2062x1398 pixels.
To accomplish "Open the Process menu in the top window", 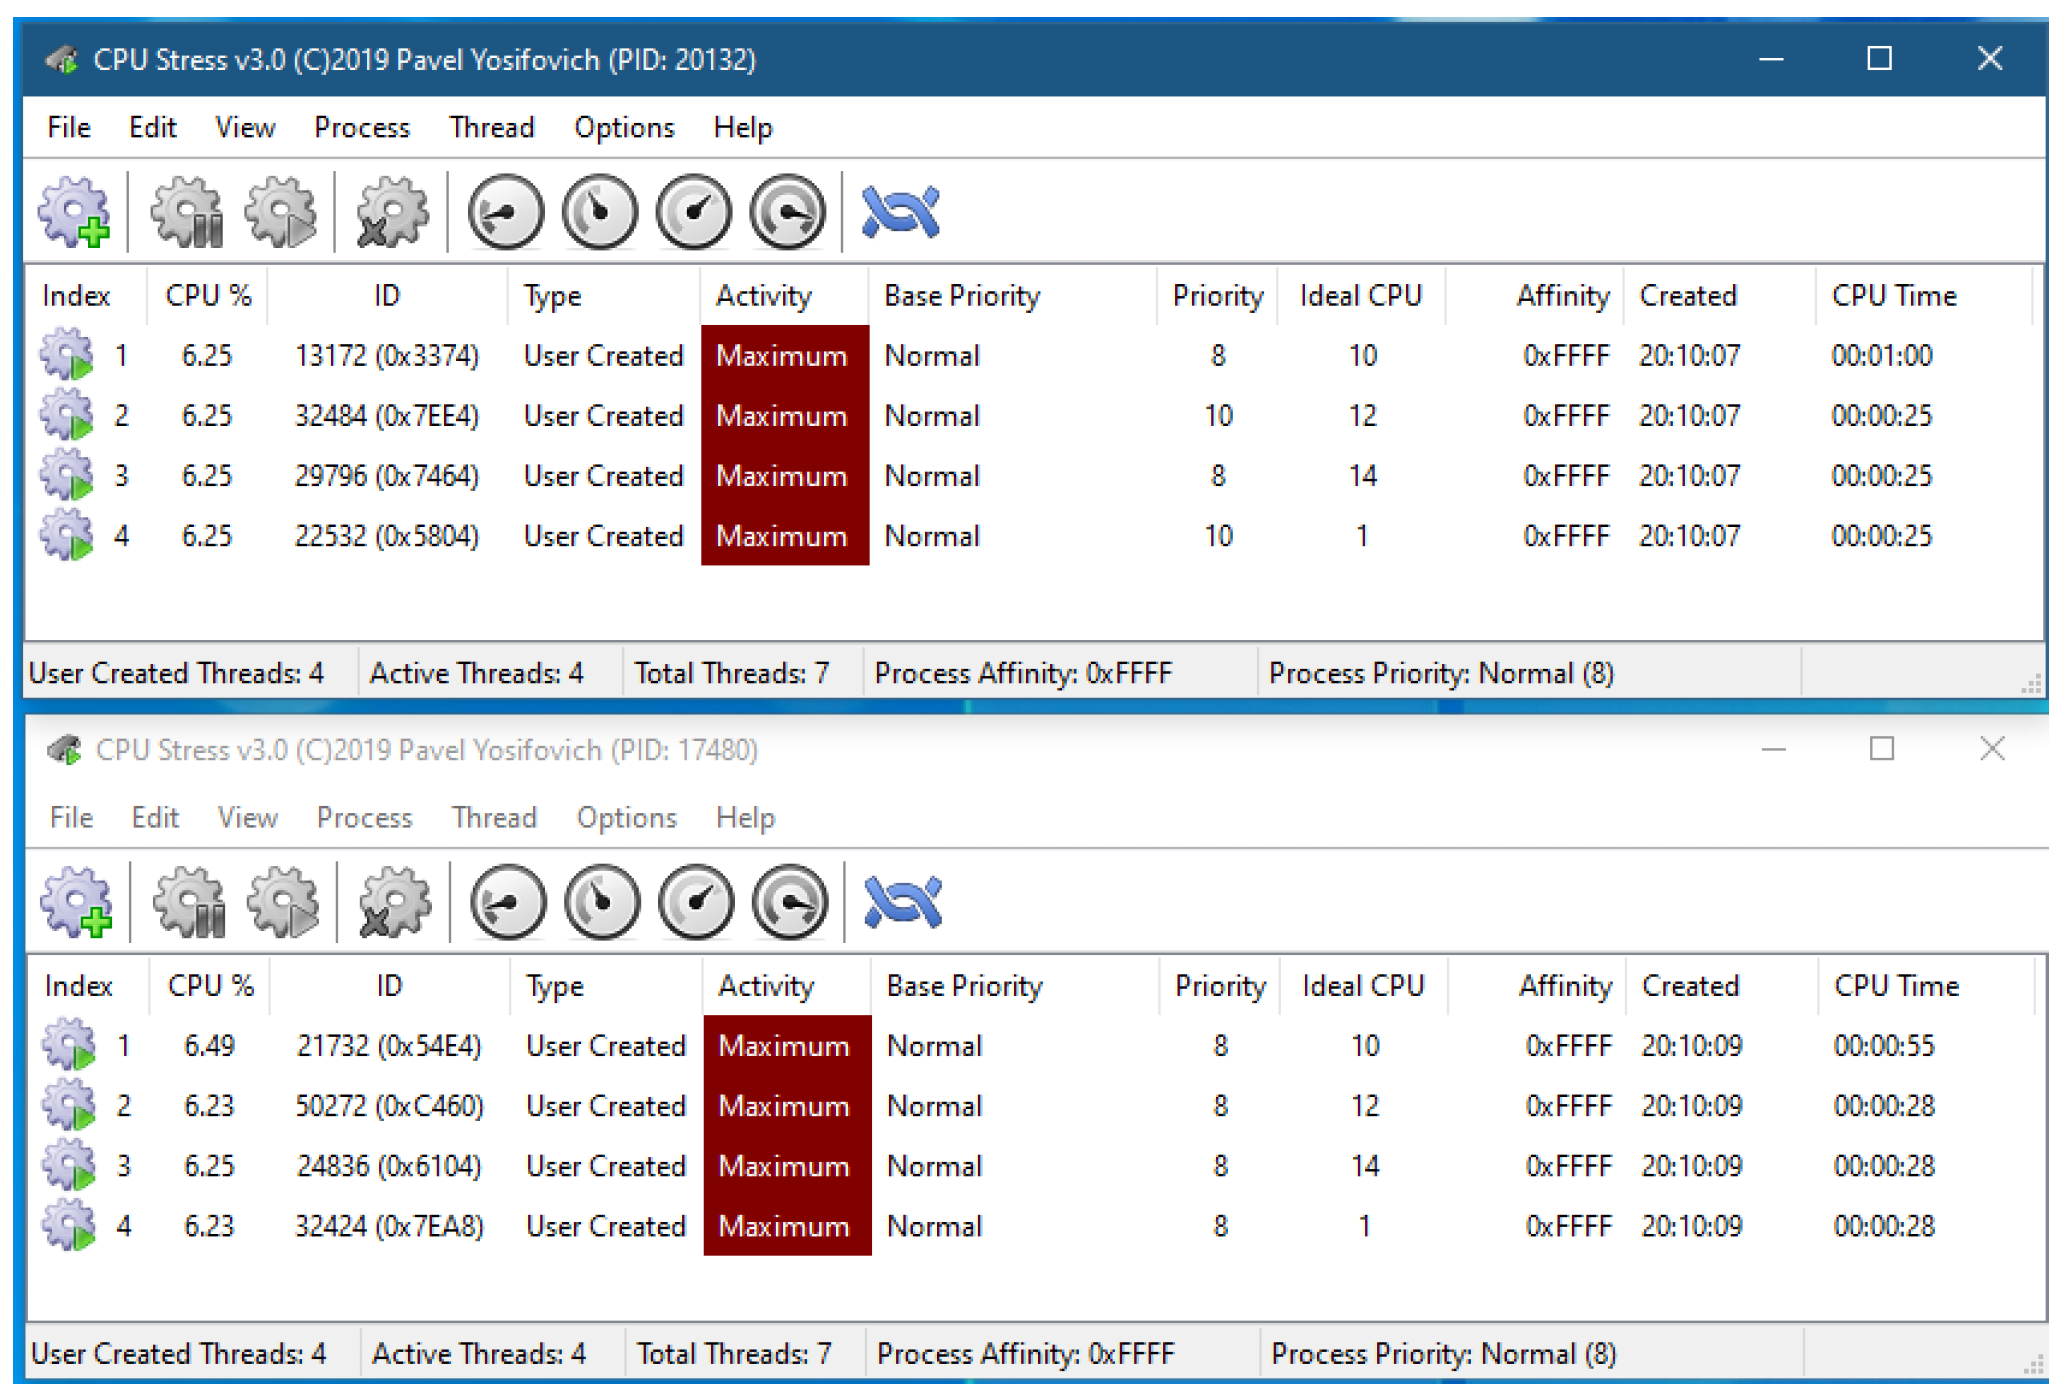I will (362, 128).
